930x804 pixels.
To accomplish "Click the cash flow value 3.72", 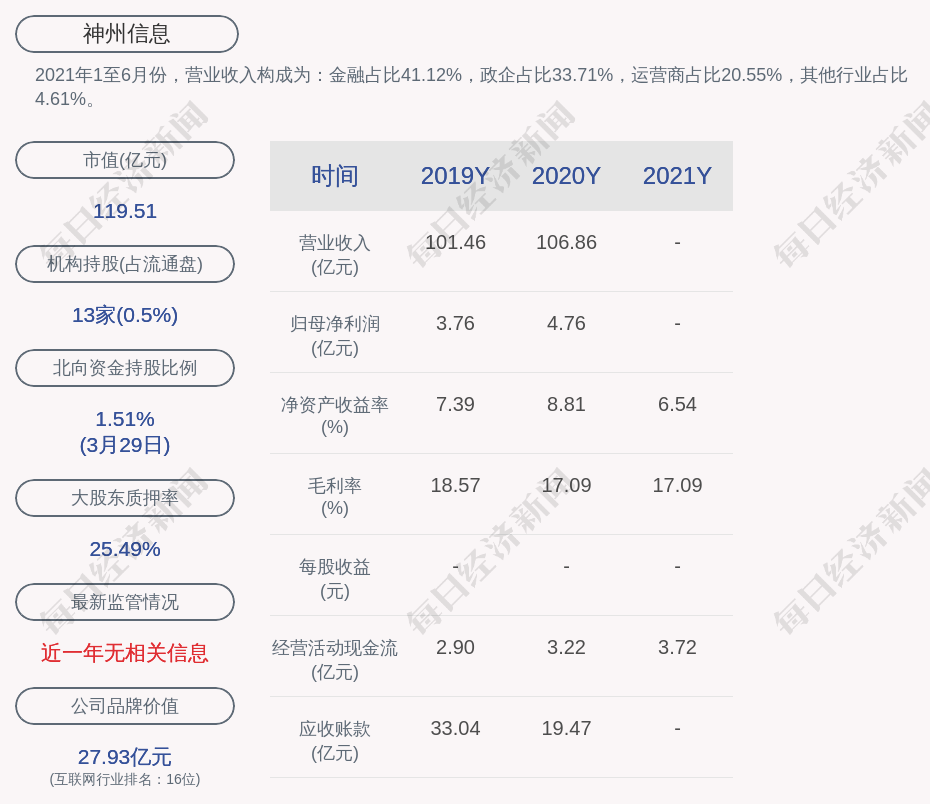I will pos(677,647).
